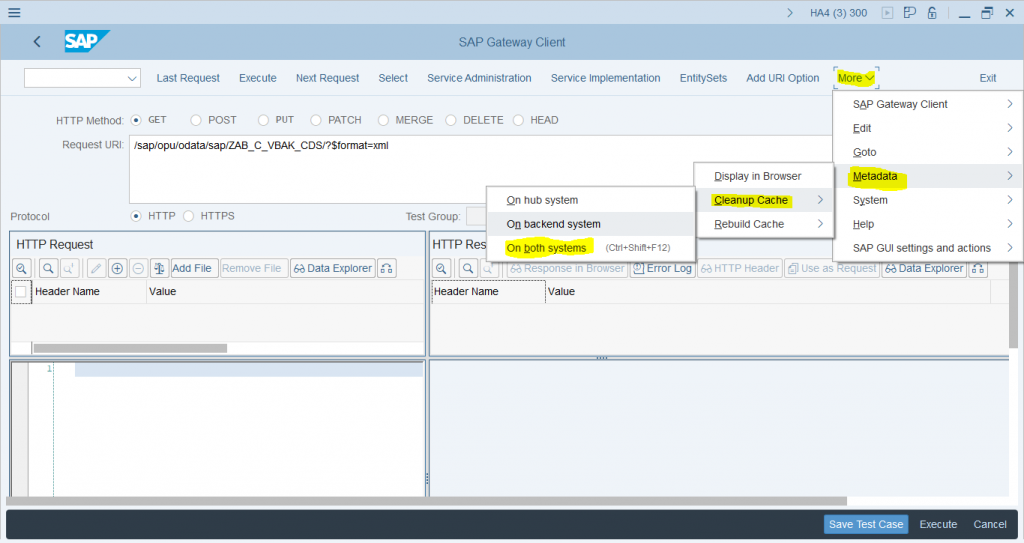The width and height of the screenshot is (1024, 543).
Task: Open the Metadata submenu
Action: [x=927, y=176]
